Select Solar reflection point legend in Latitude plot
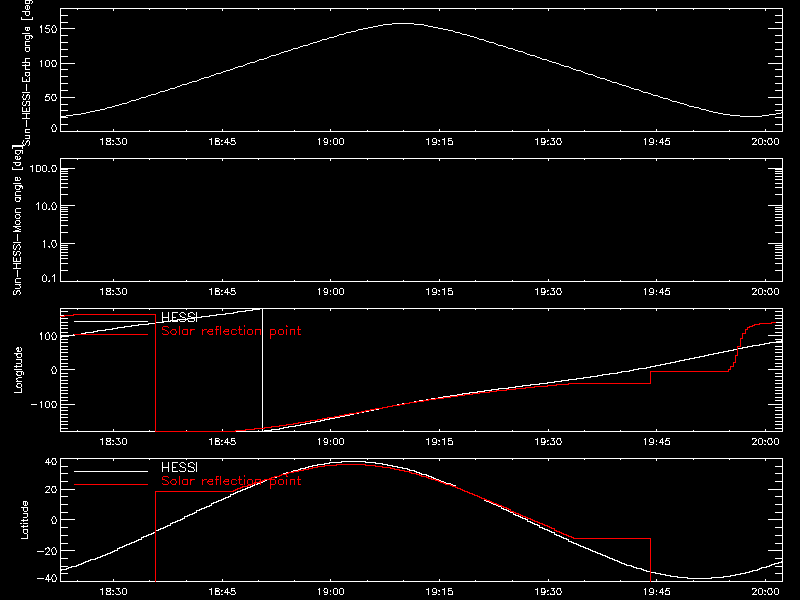The image size is (800, 600). click(231, 481)
